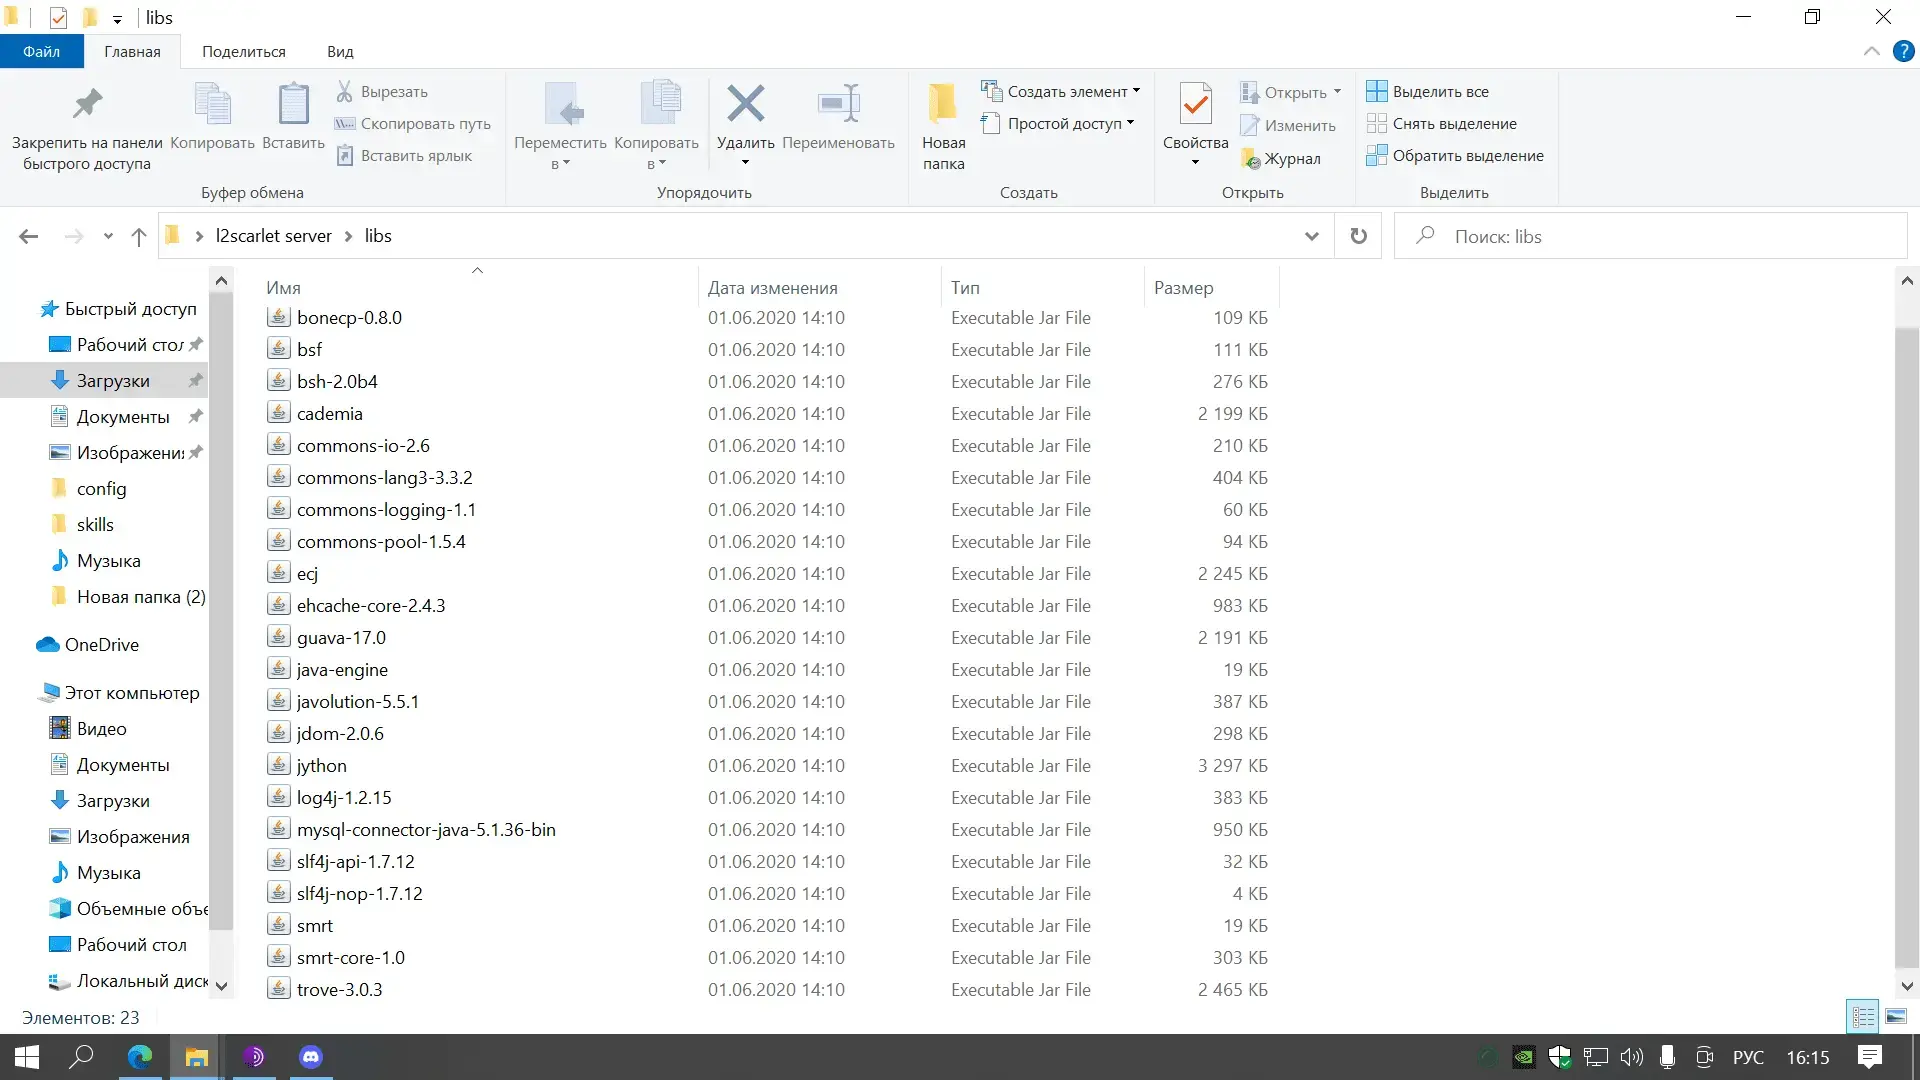1920x1080 pixels.
Task: Switch the РУС input language indicator
Action: (x=1748, y=1057)
